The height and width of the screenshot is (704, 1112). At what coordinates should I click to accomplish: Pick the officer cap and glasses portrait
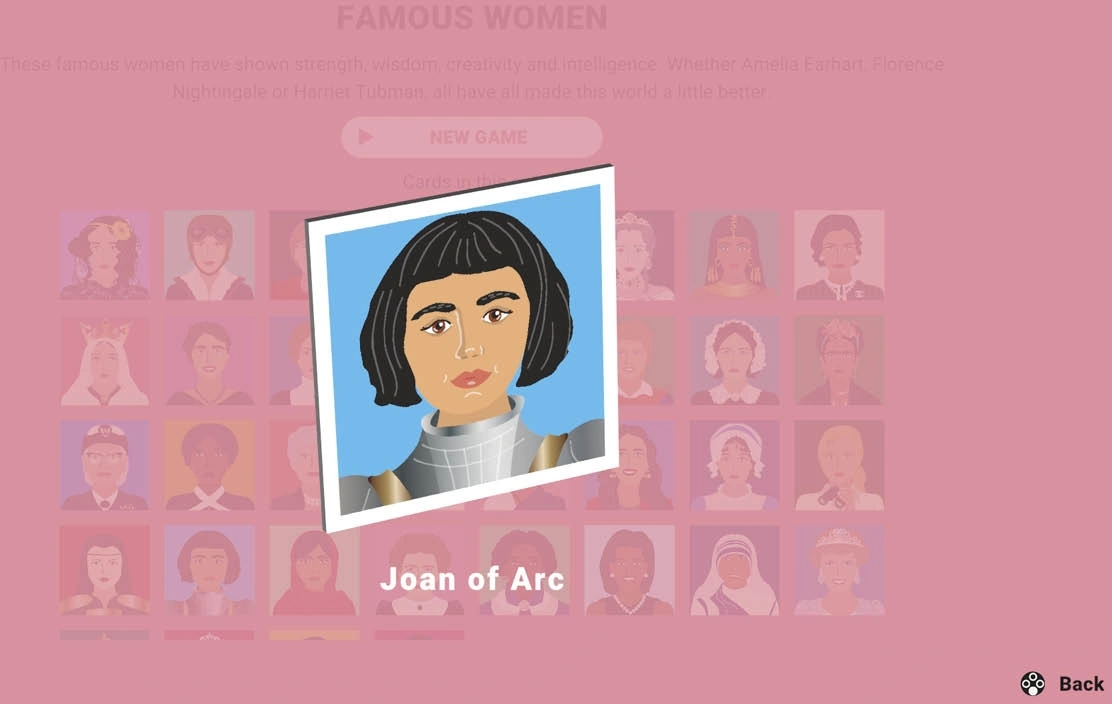(x=104, y=465)
